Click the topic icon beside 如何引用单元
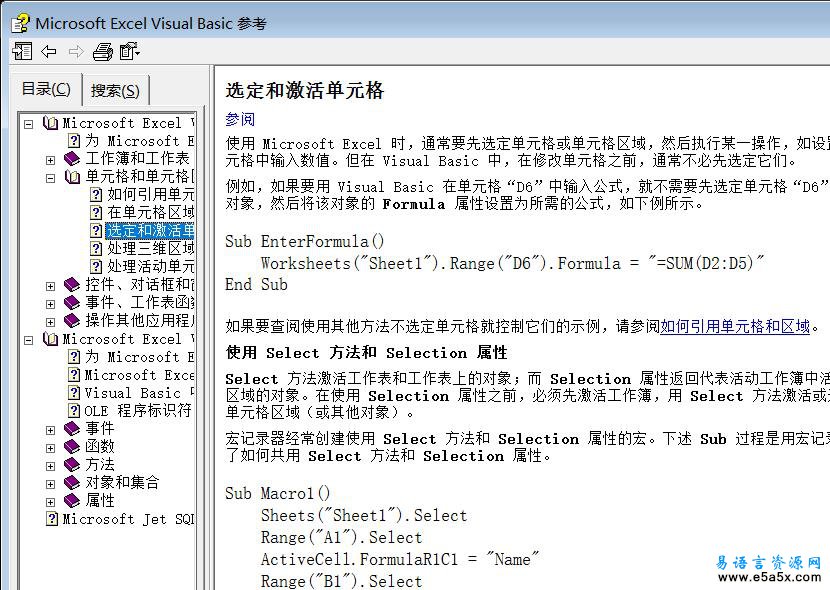 coord(96,195)
